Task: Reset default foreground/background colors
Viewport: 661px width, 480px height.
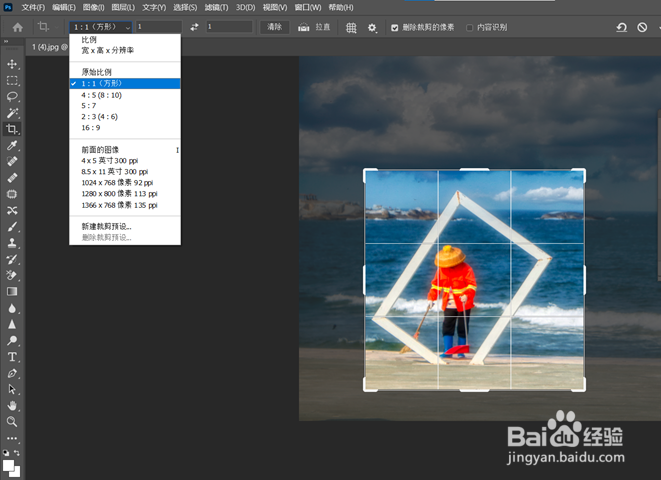Action: [6, 453]
